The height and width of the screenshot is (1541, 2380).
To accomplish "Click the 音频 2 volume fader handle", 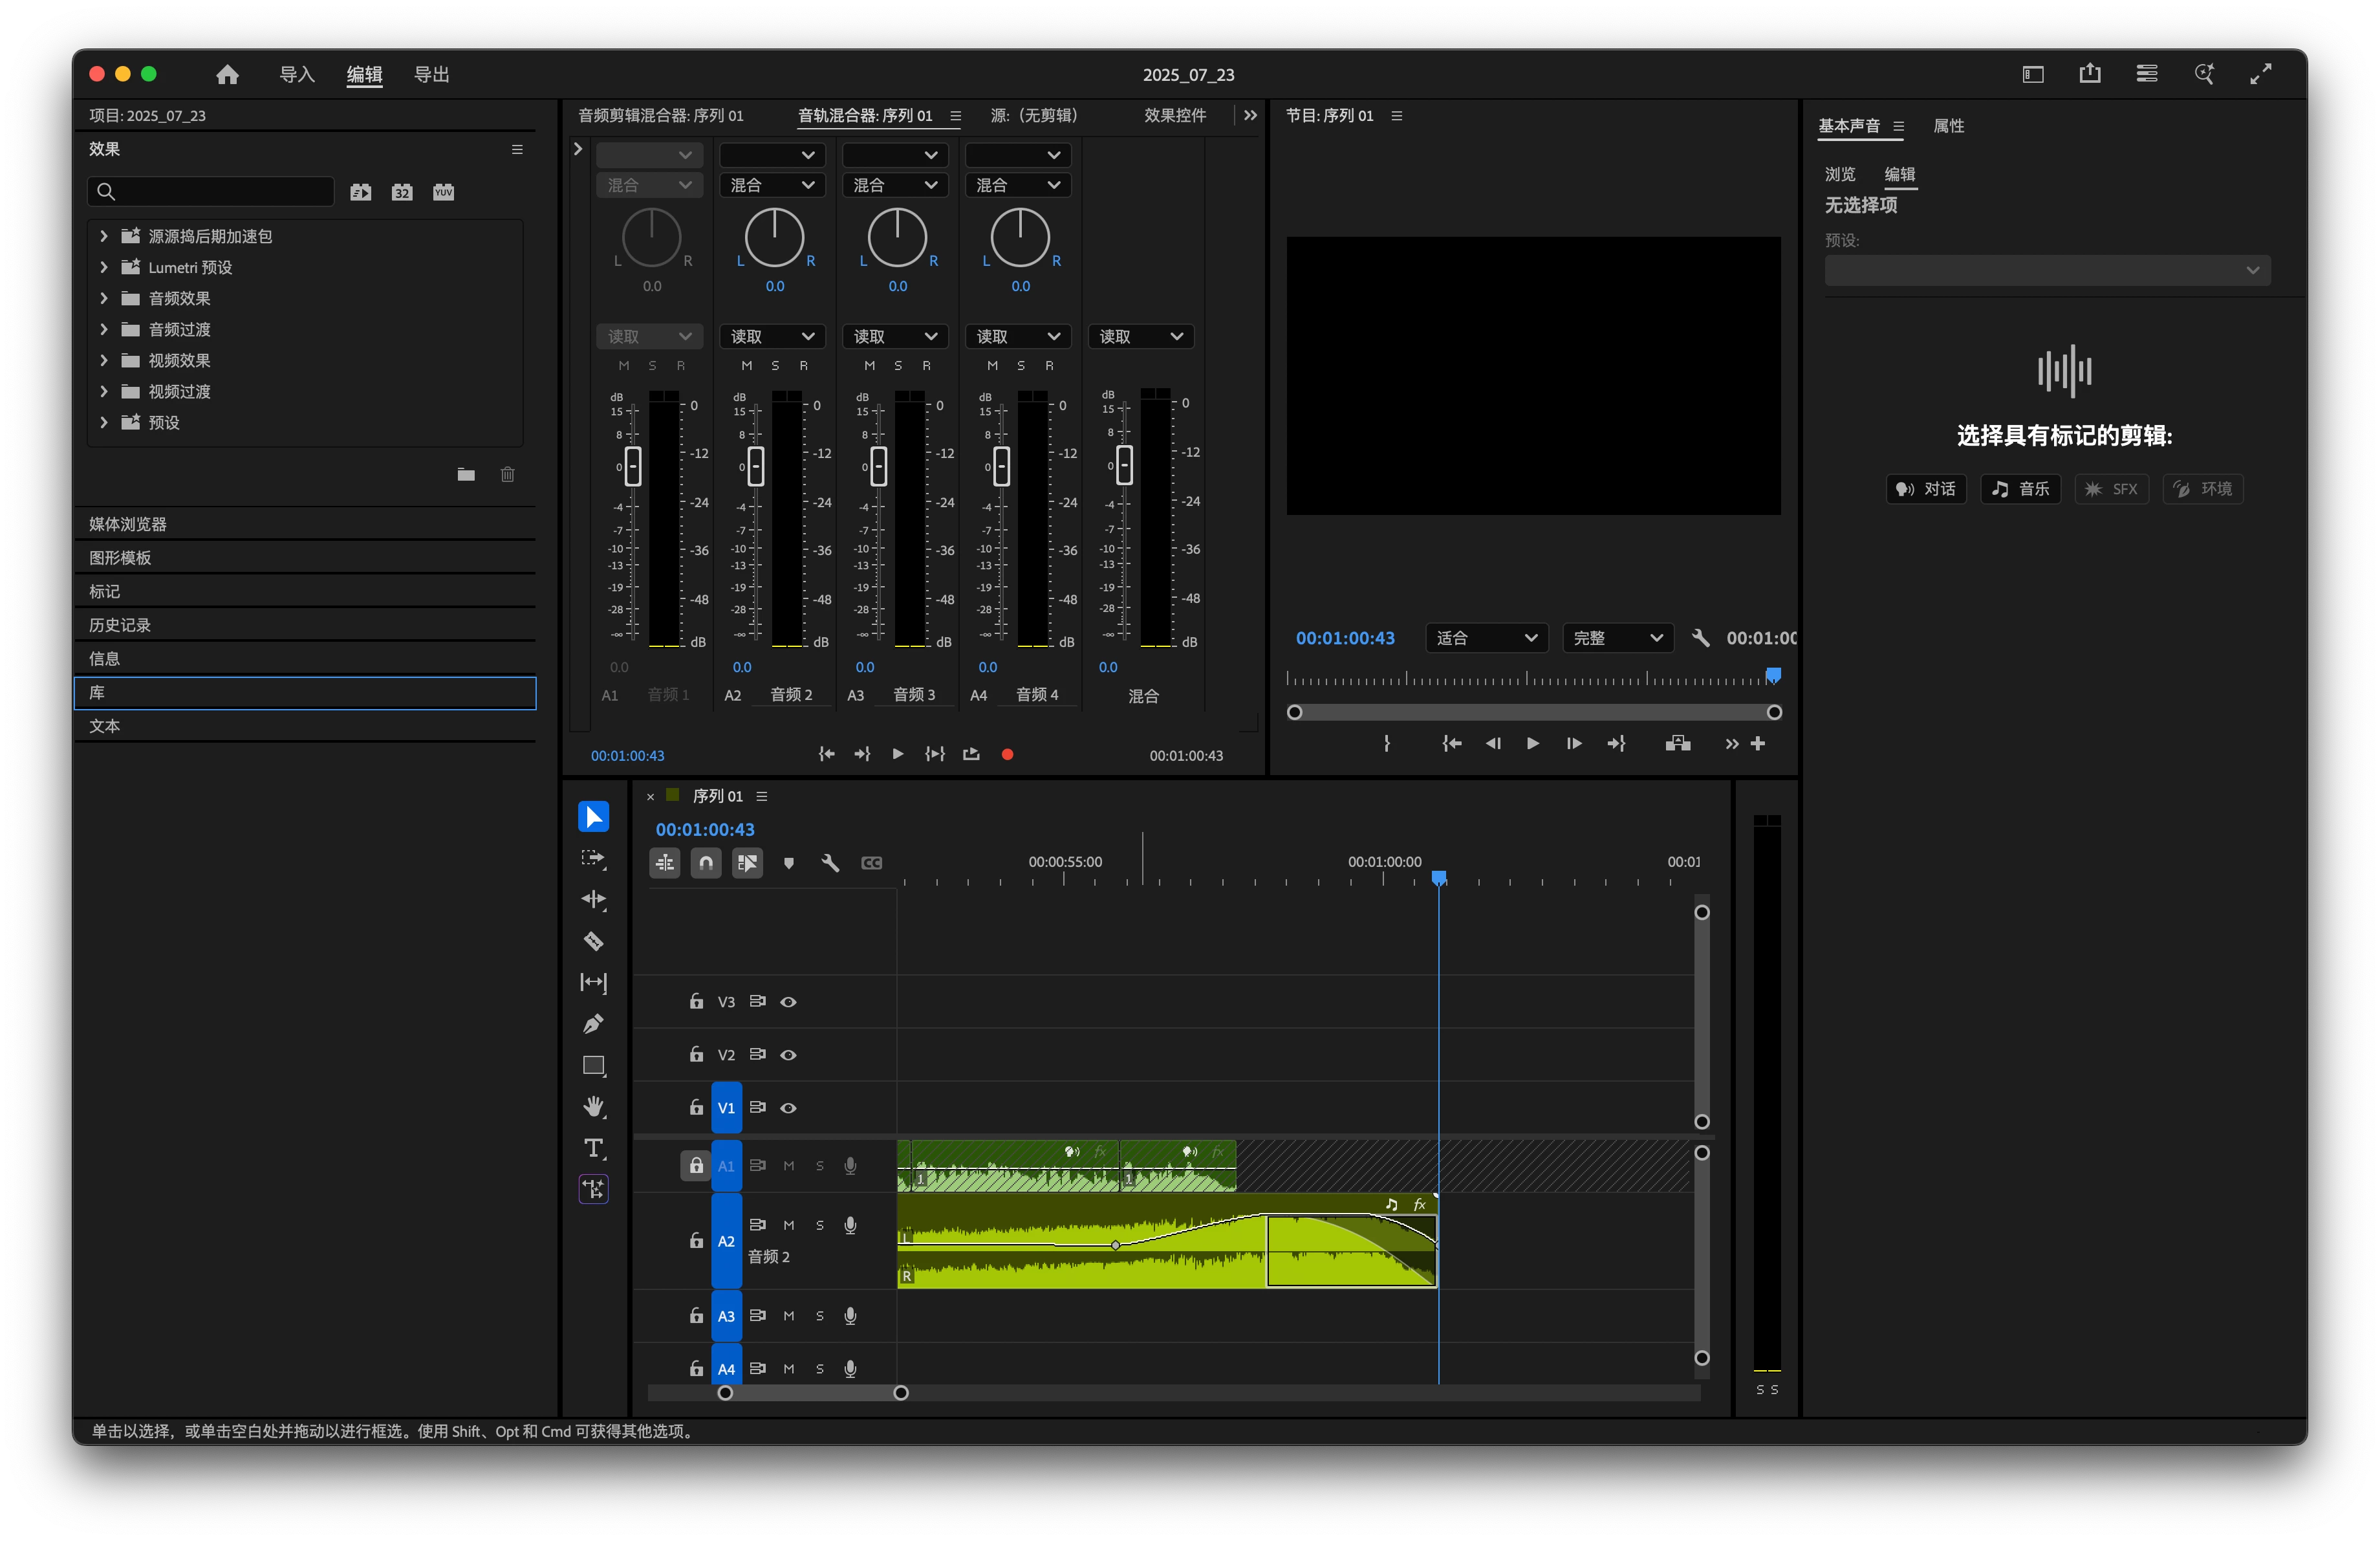I will tap(756, 466).
